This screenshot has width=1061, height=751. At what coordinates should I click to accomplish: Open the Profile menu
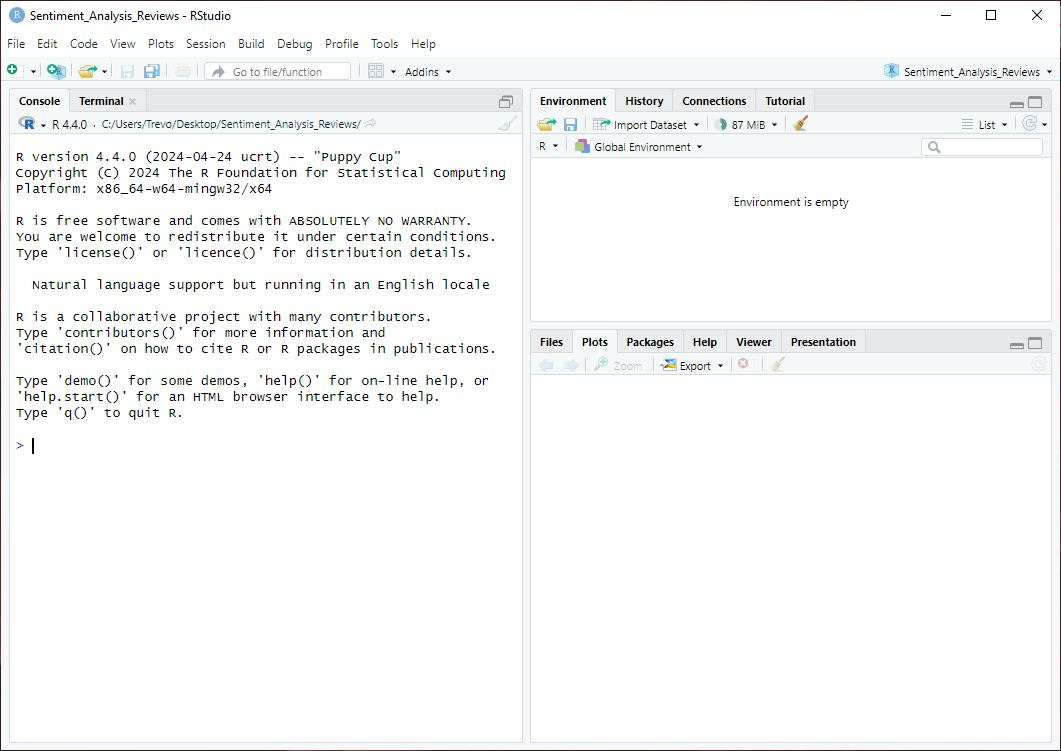tap(342, 44)
